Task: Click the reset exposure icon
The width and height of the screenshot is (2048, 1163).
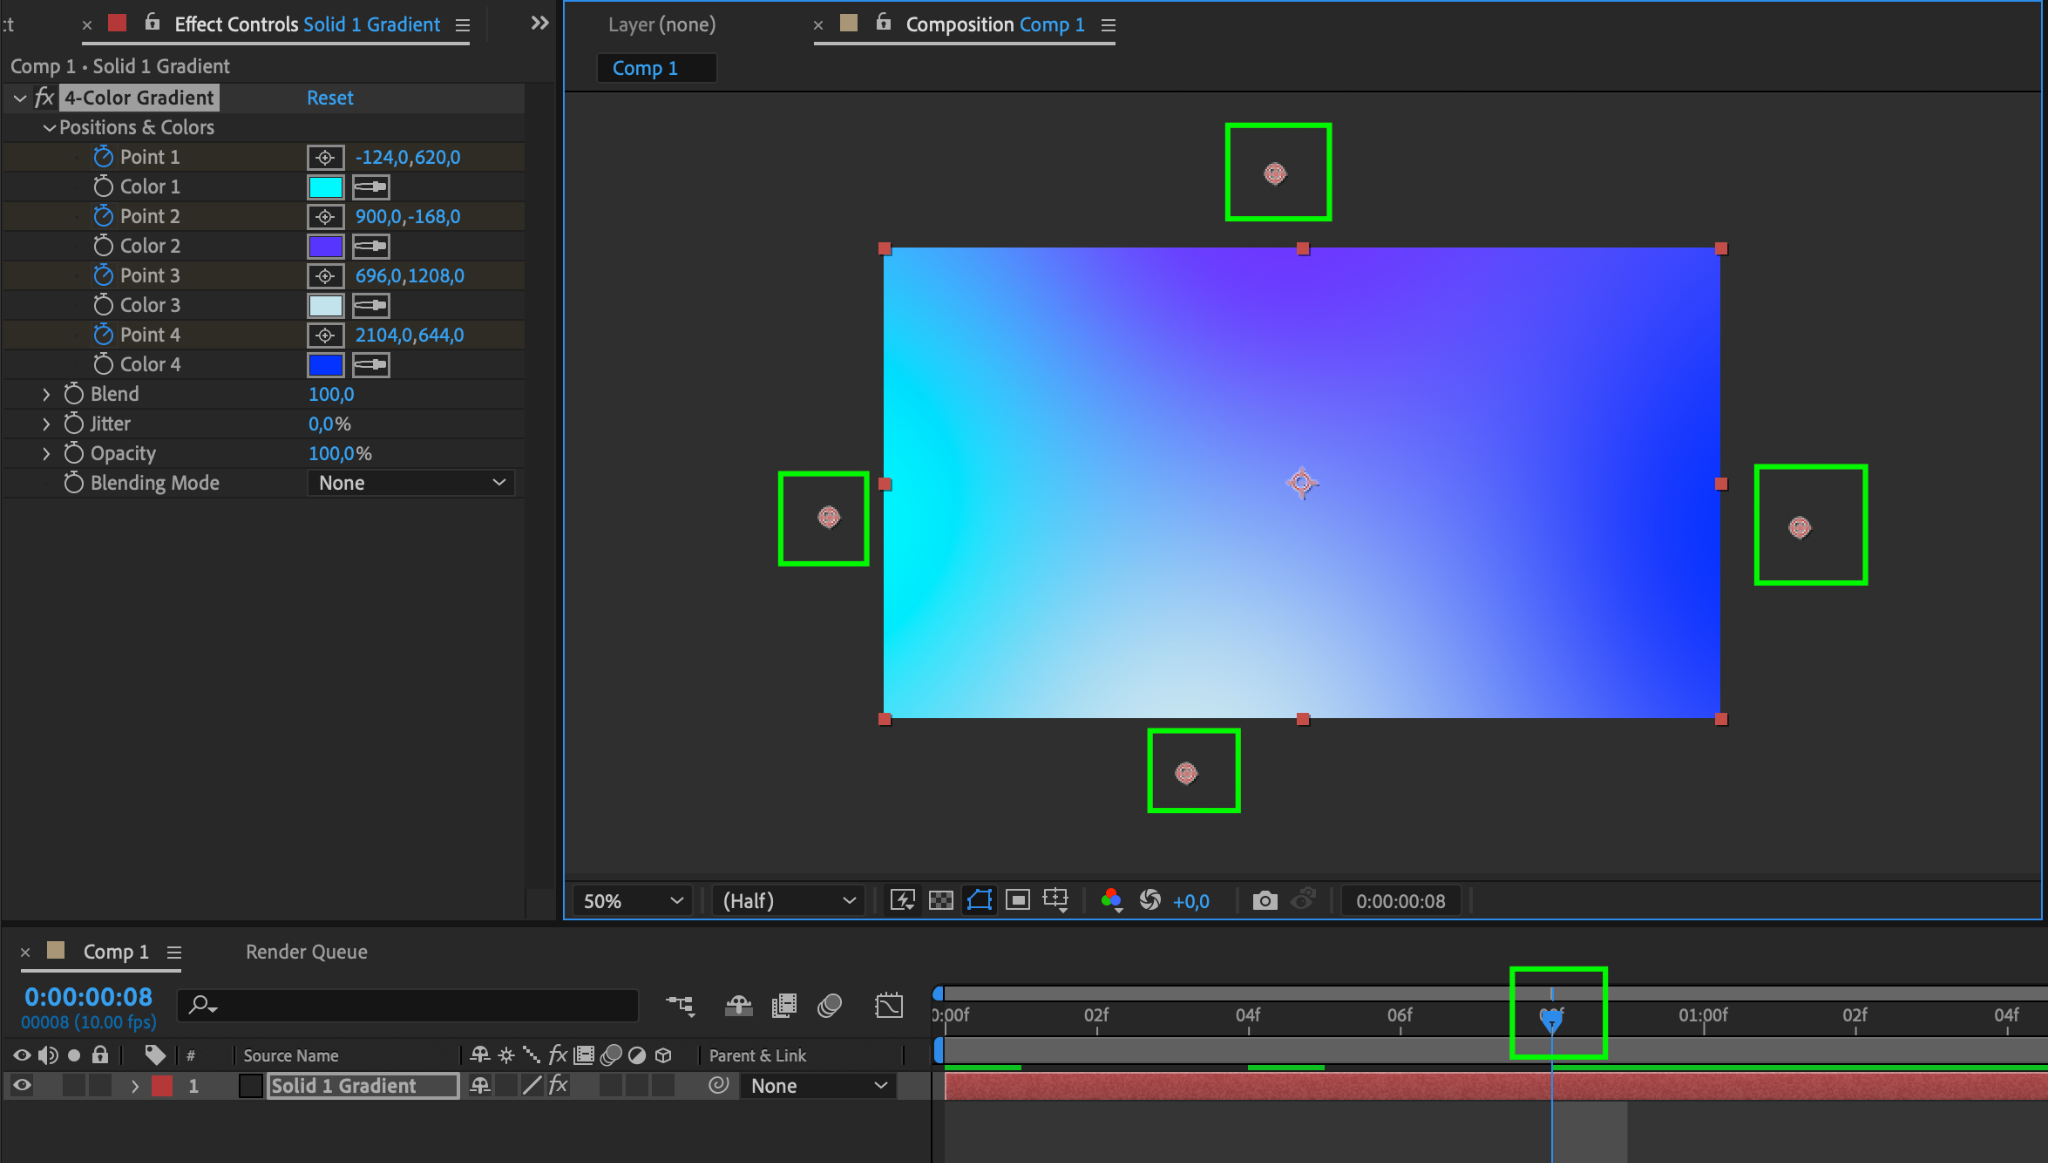Action: coord(1150,900)
